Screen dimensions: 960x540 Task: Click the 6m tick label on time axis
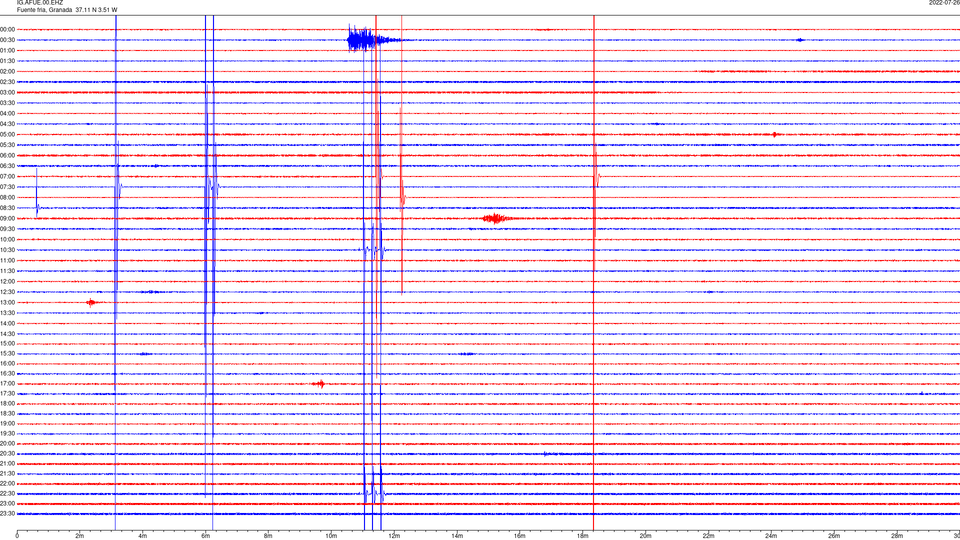coord(206,536)
